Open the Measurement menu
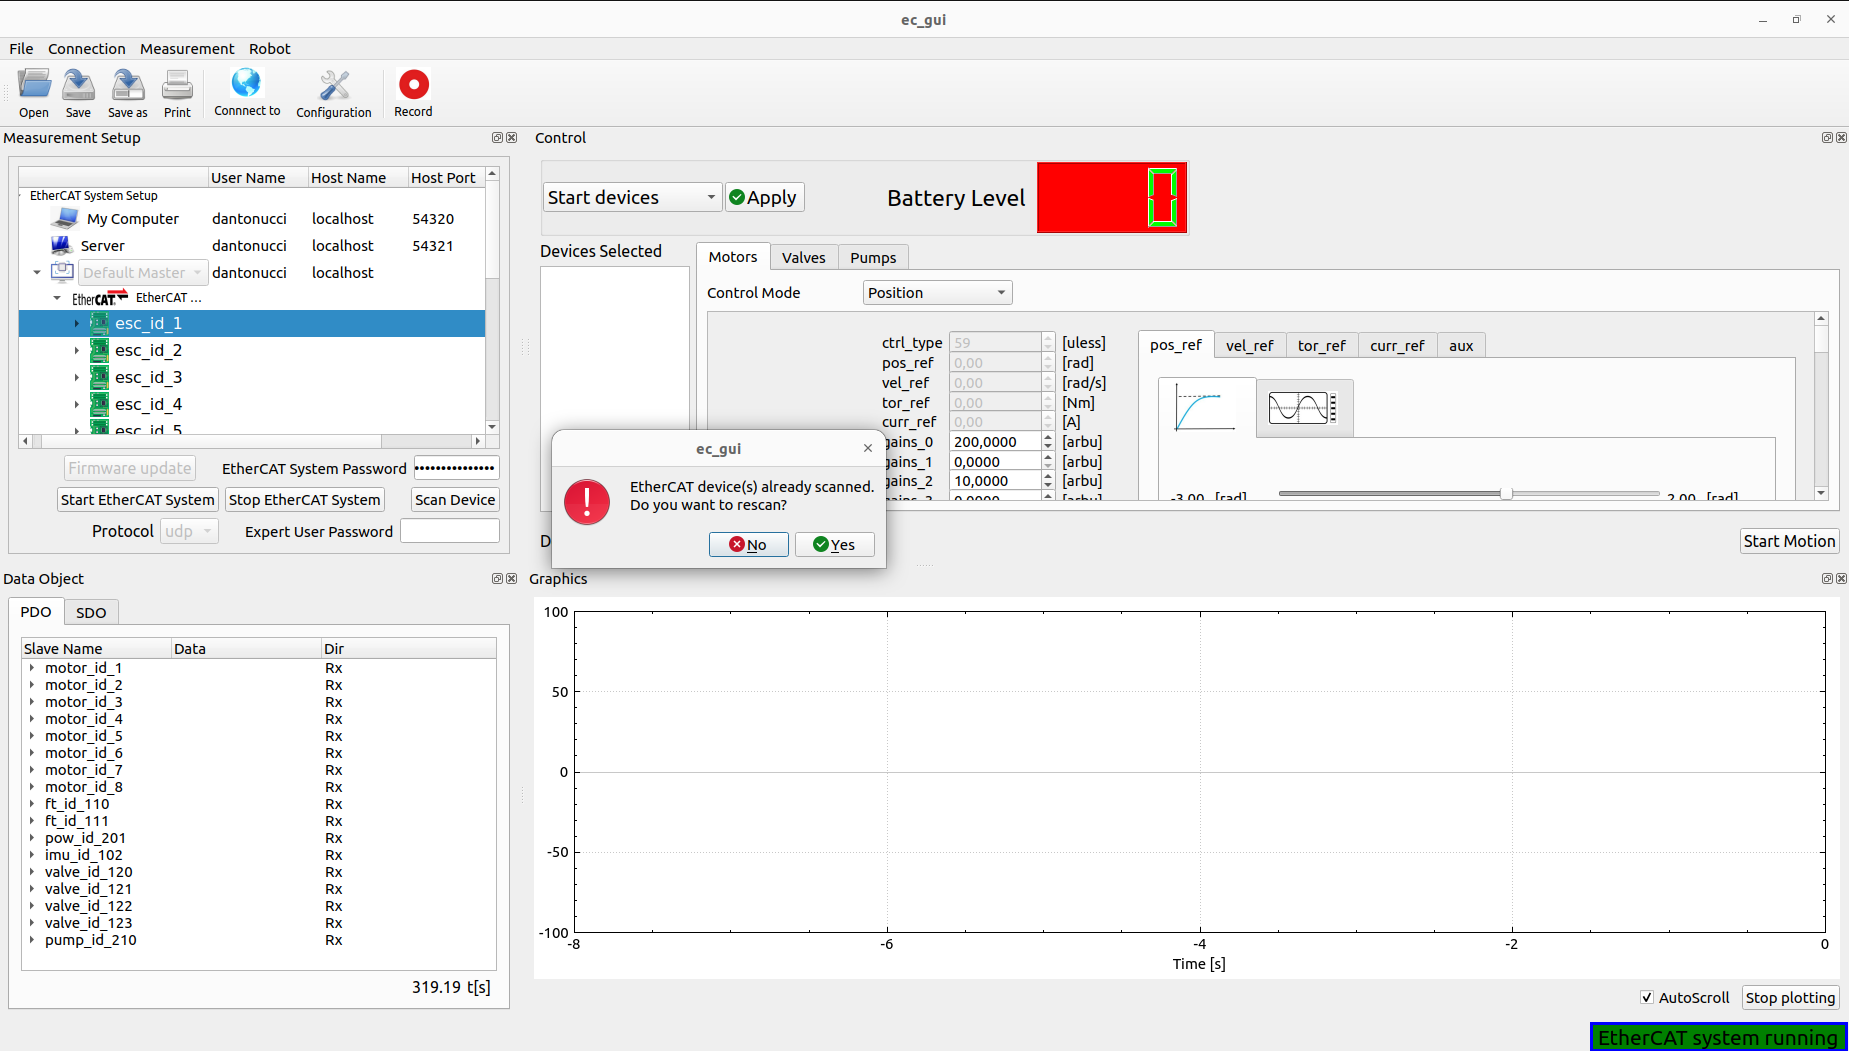 (187, 49)
